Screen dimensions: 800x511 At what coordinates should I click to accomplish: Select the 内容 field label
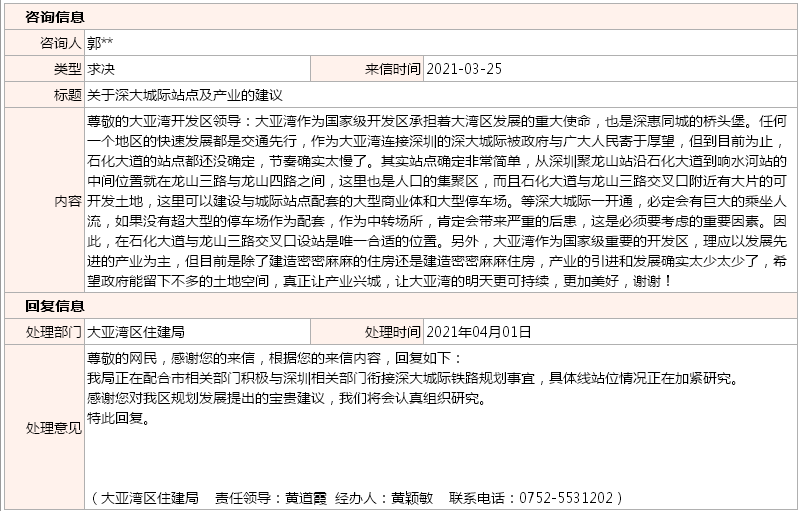point(67,200)
